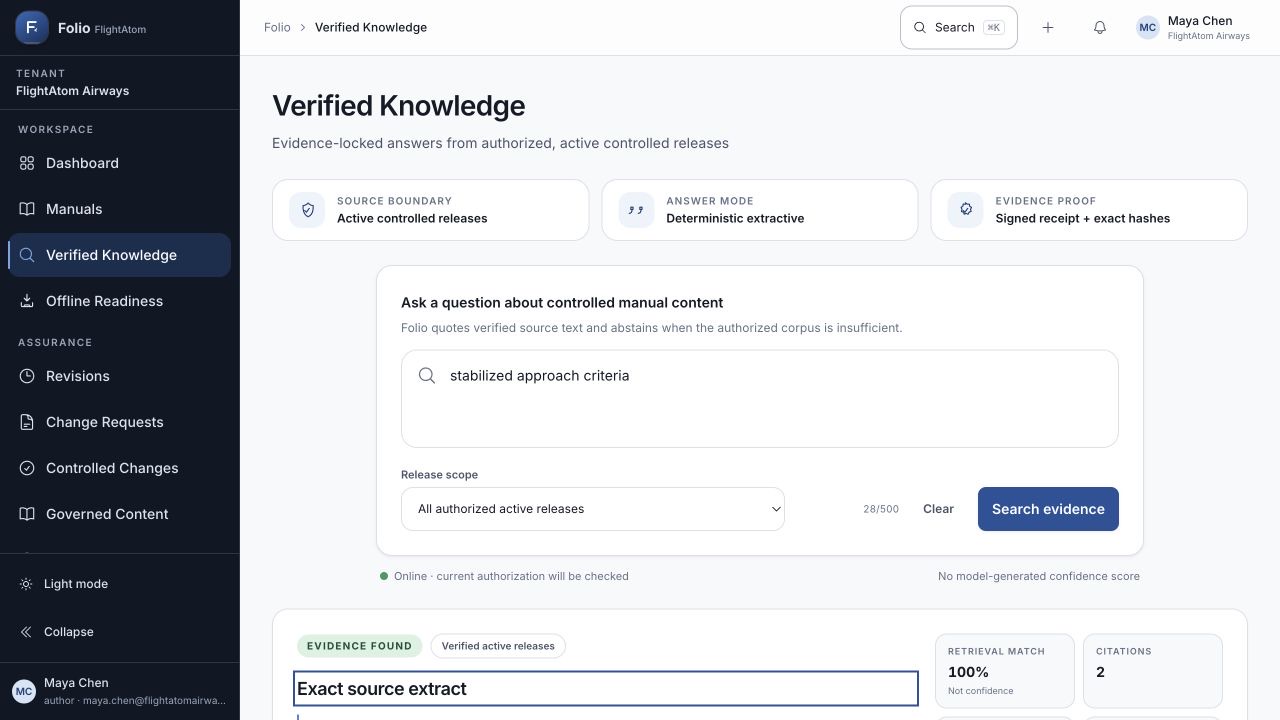The height and width of the screenshot is (720, 1280).
Task: Open the Dashboard menu item
Action: click(x=120, y=163)
